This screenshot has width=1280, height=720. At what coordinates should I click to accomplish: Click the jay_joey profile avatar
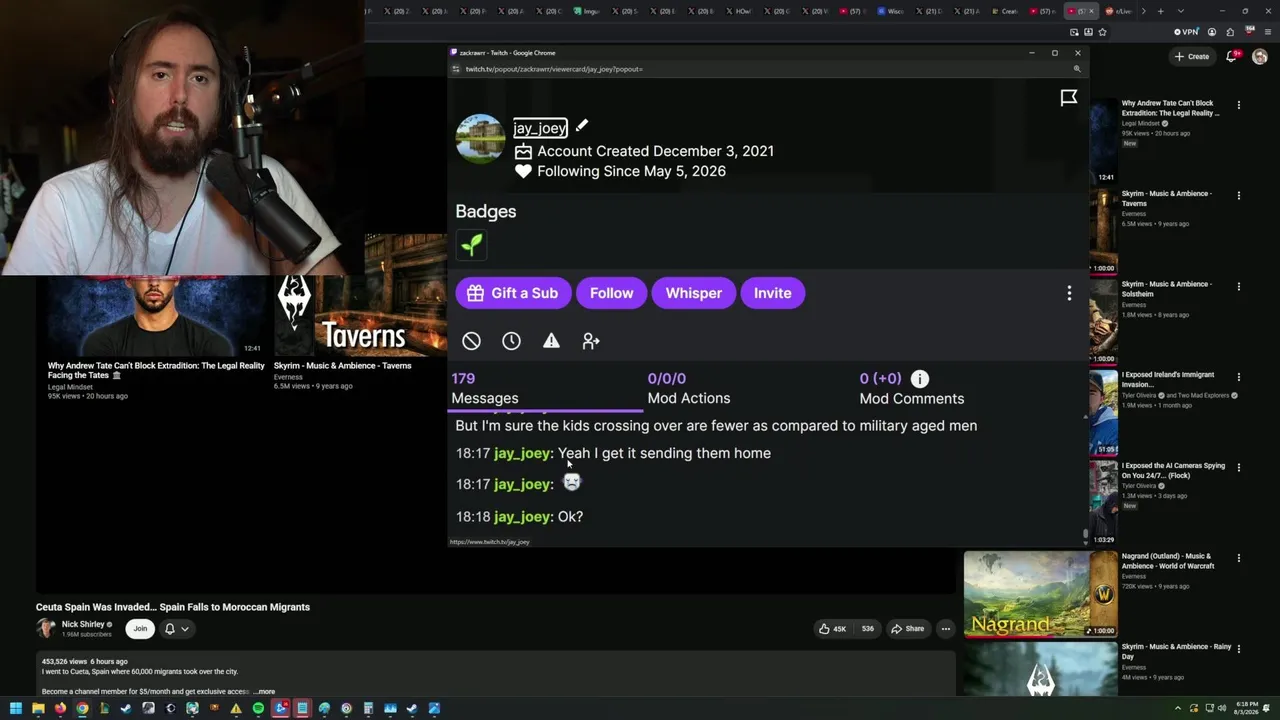(x=480, y=138)
